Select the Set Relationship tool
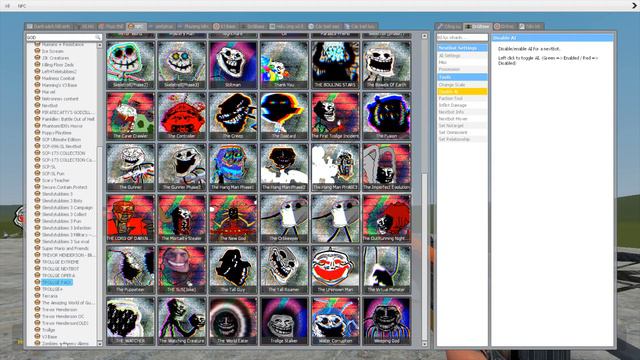The image size is (640, 360). [462, 139]
